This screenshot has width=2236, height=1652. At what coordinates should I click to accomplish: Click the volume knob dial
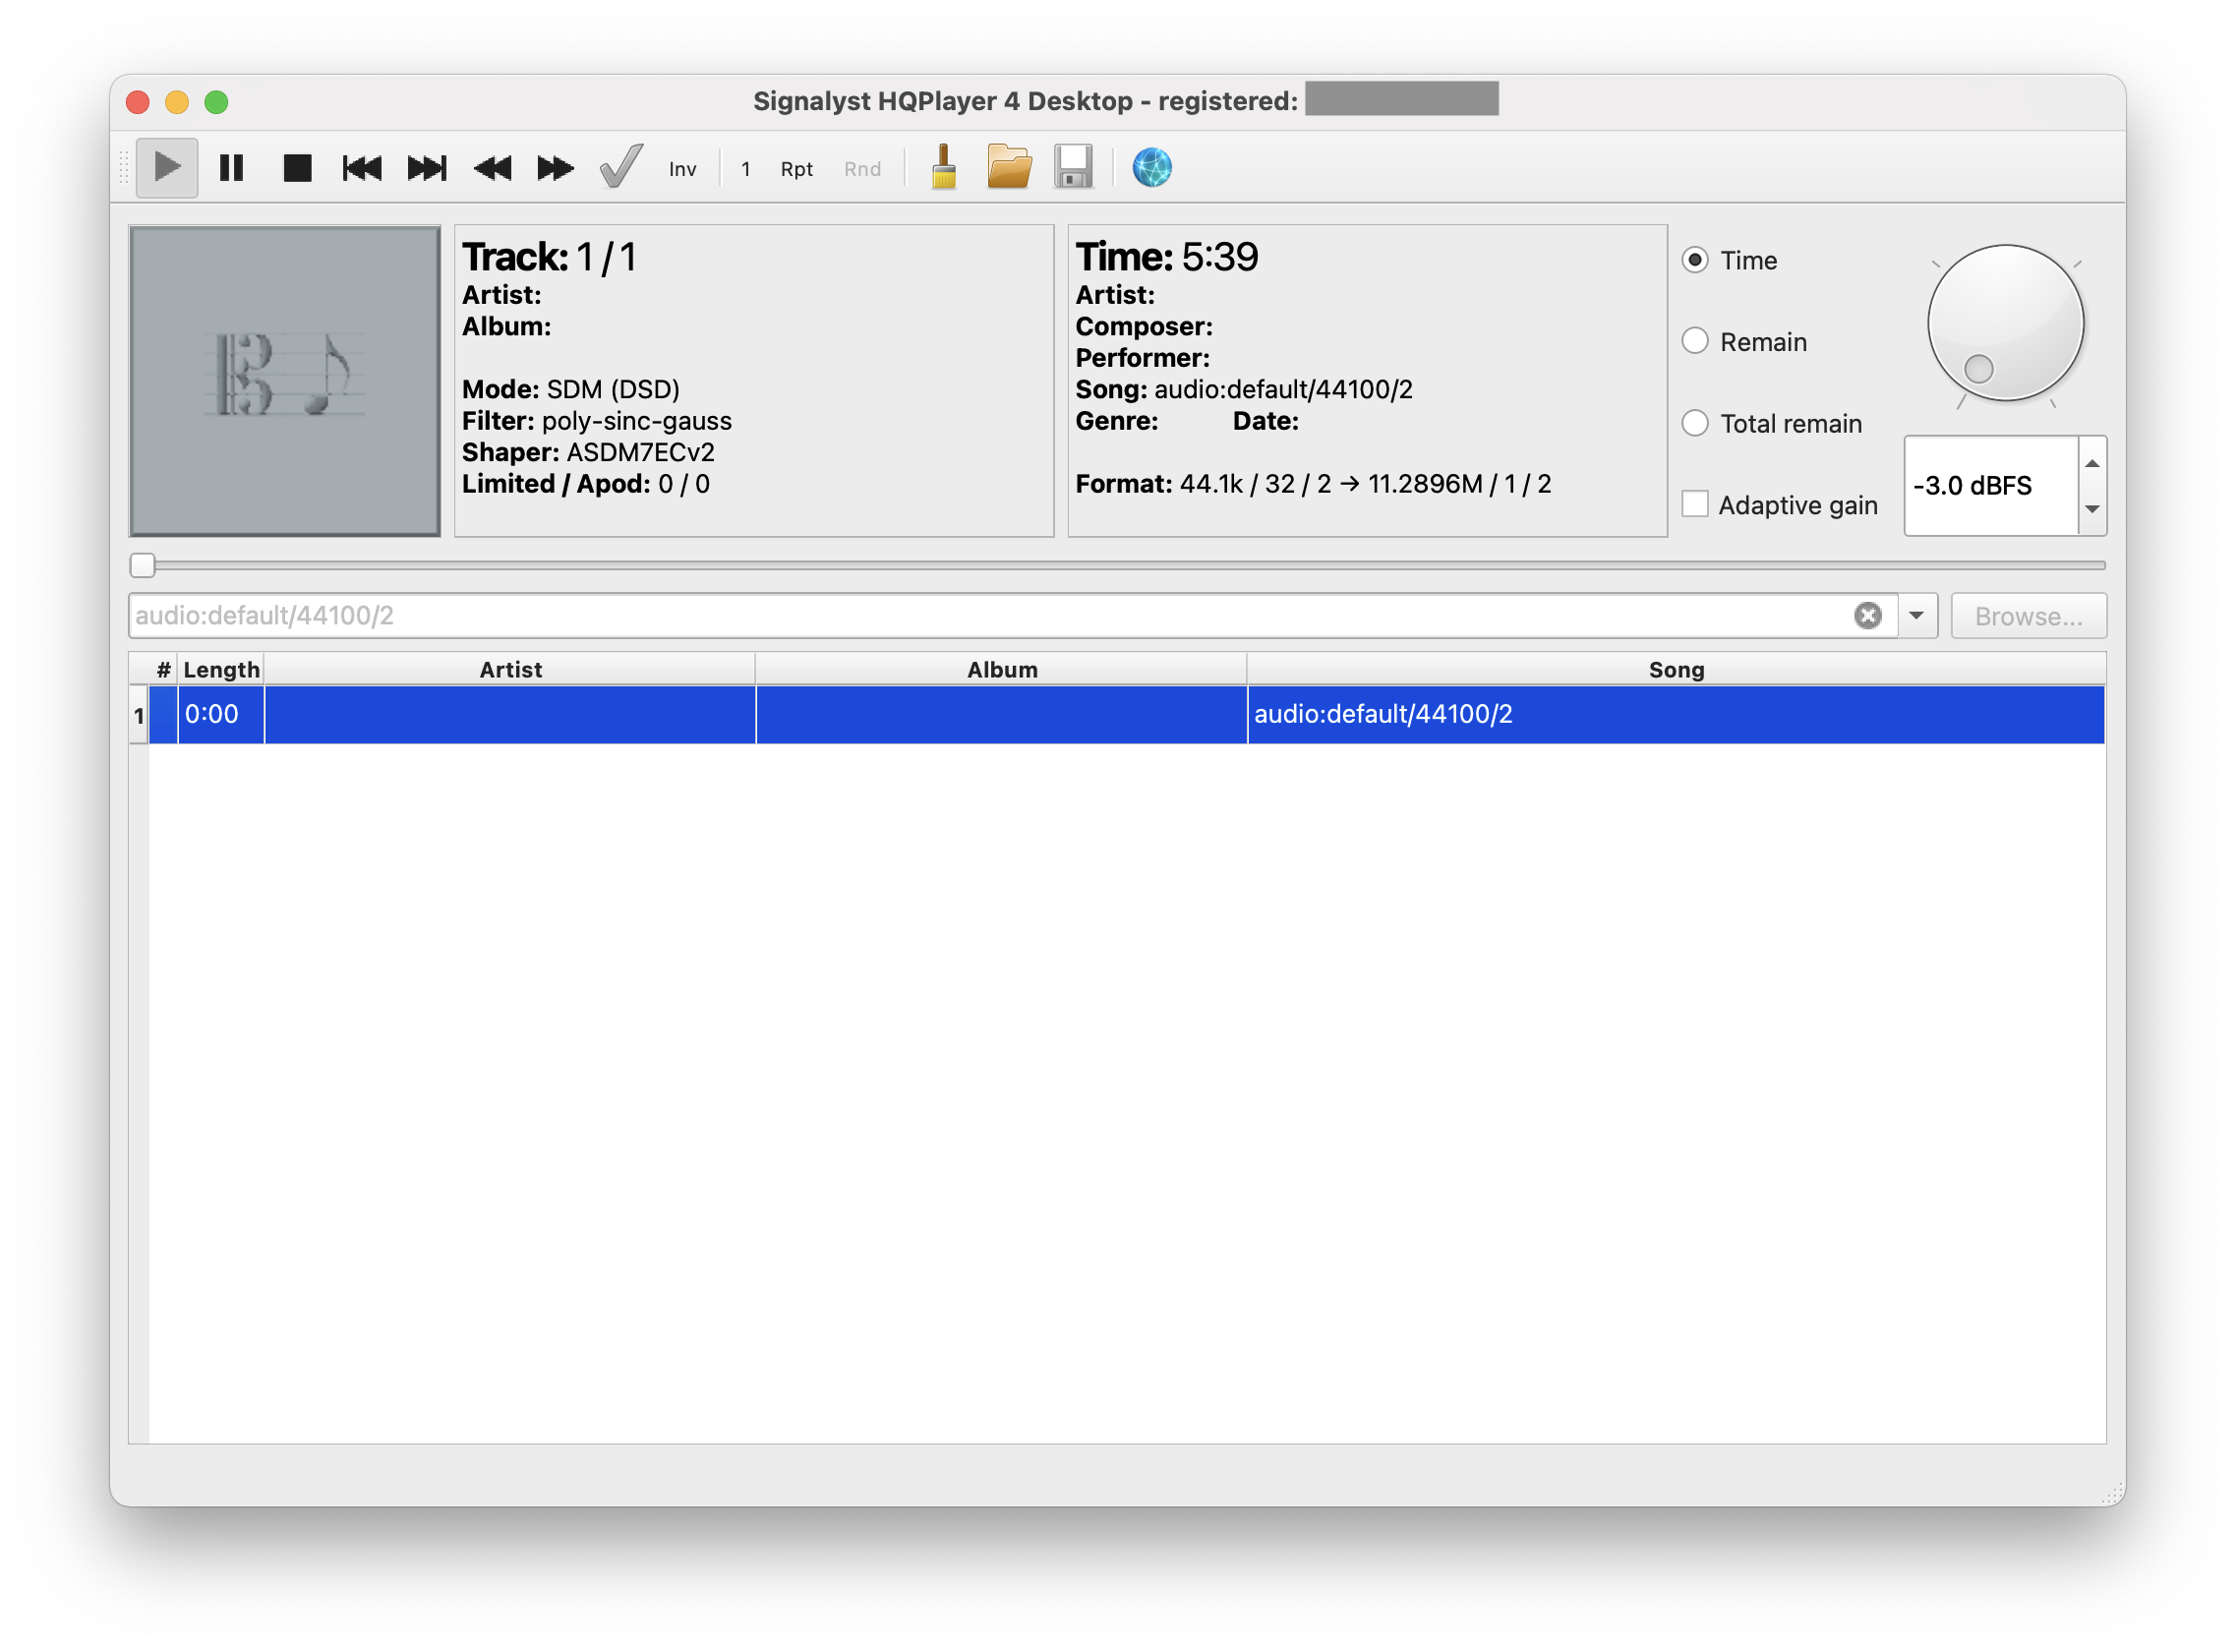coord(2006,324)
